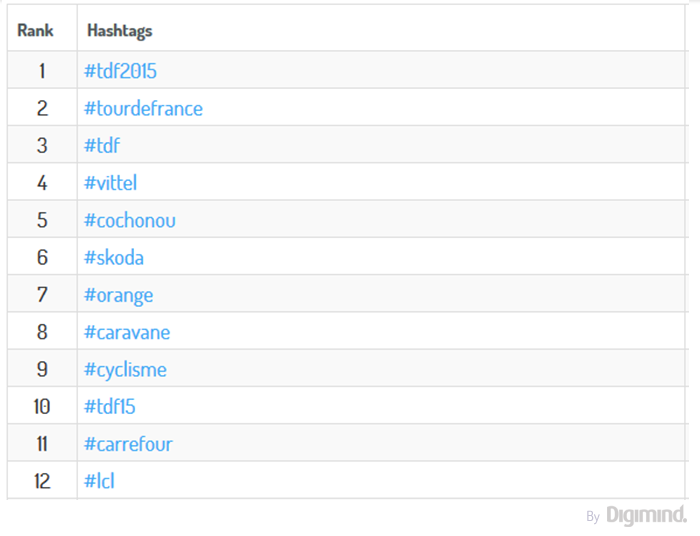This screenshot has height=536, width=700.
Task: Open the #vittel hashtag
Action: point(110,183)
